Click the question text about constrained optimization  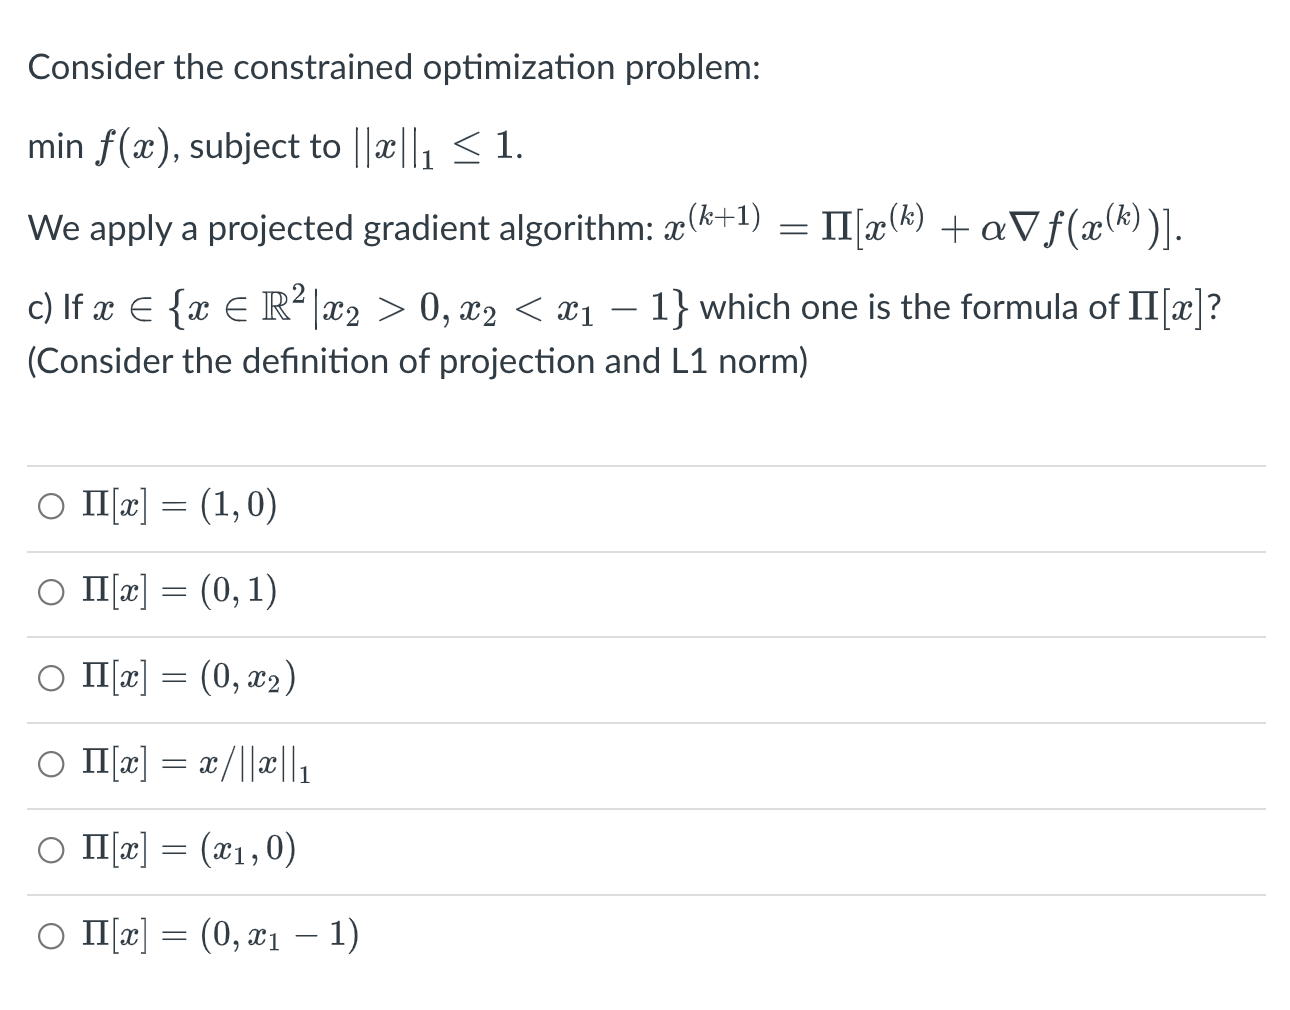pyautogui.click(x=395, y=67)
